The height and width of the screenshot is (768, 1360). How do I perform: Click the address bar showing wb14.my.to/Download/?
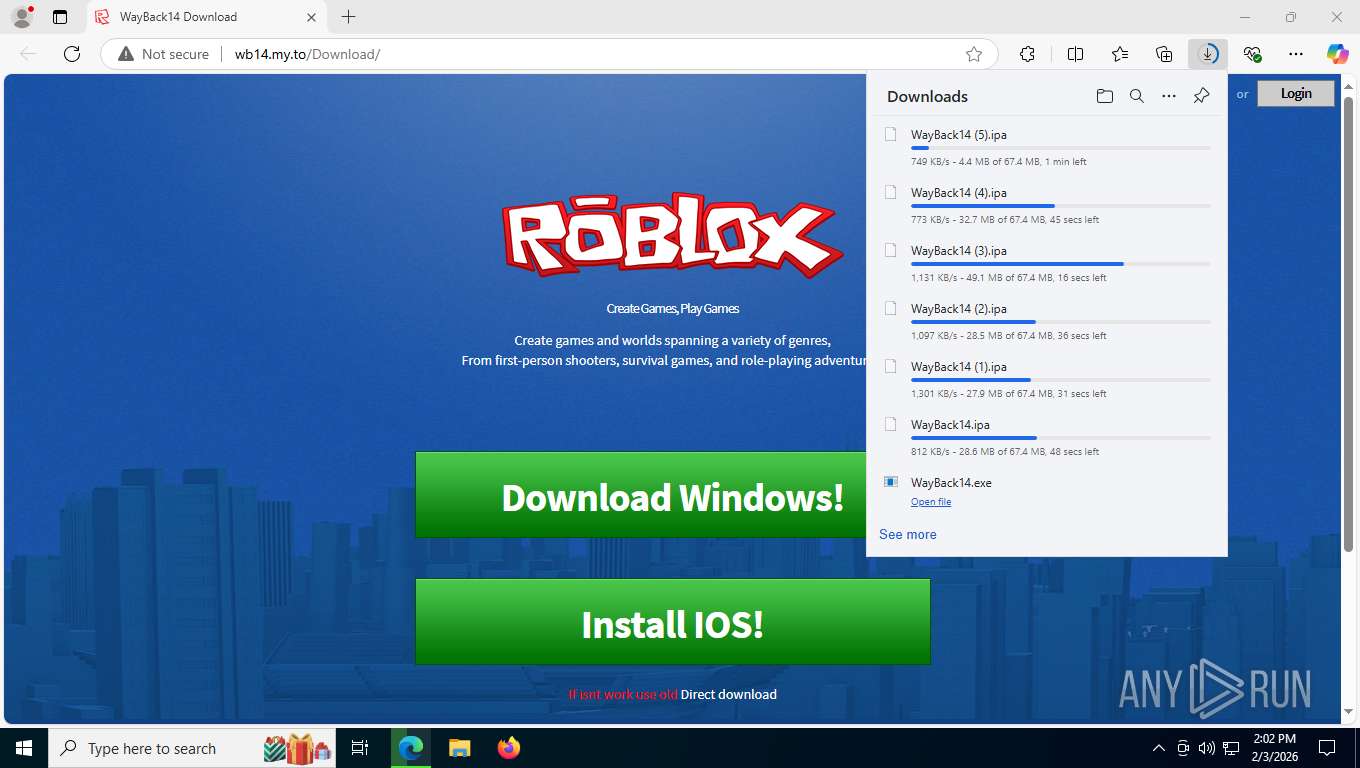click(x=550, y=54)
